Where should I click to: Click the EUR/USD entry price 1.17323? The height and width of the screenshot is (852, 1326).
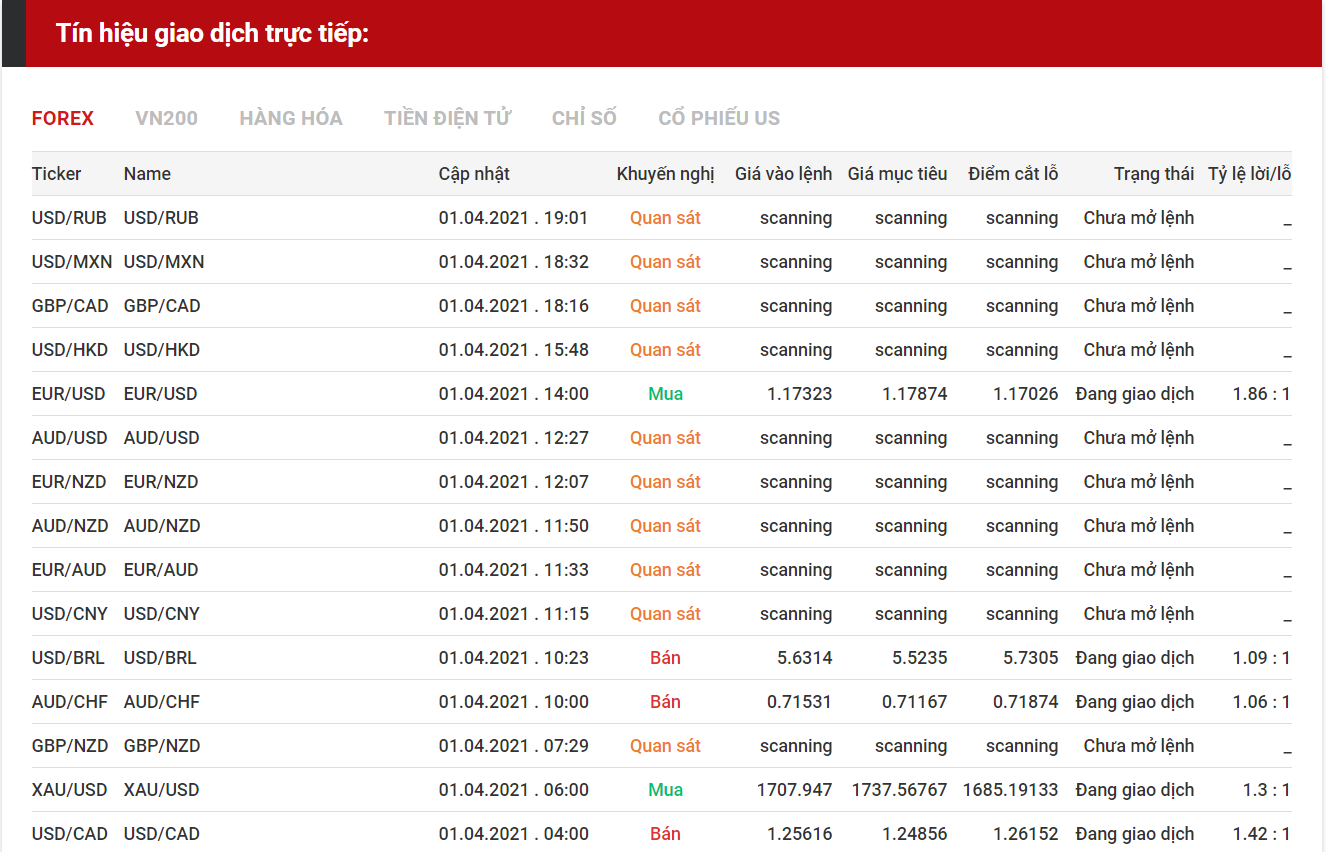(800, 394)
